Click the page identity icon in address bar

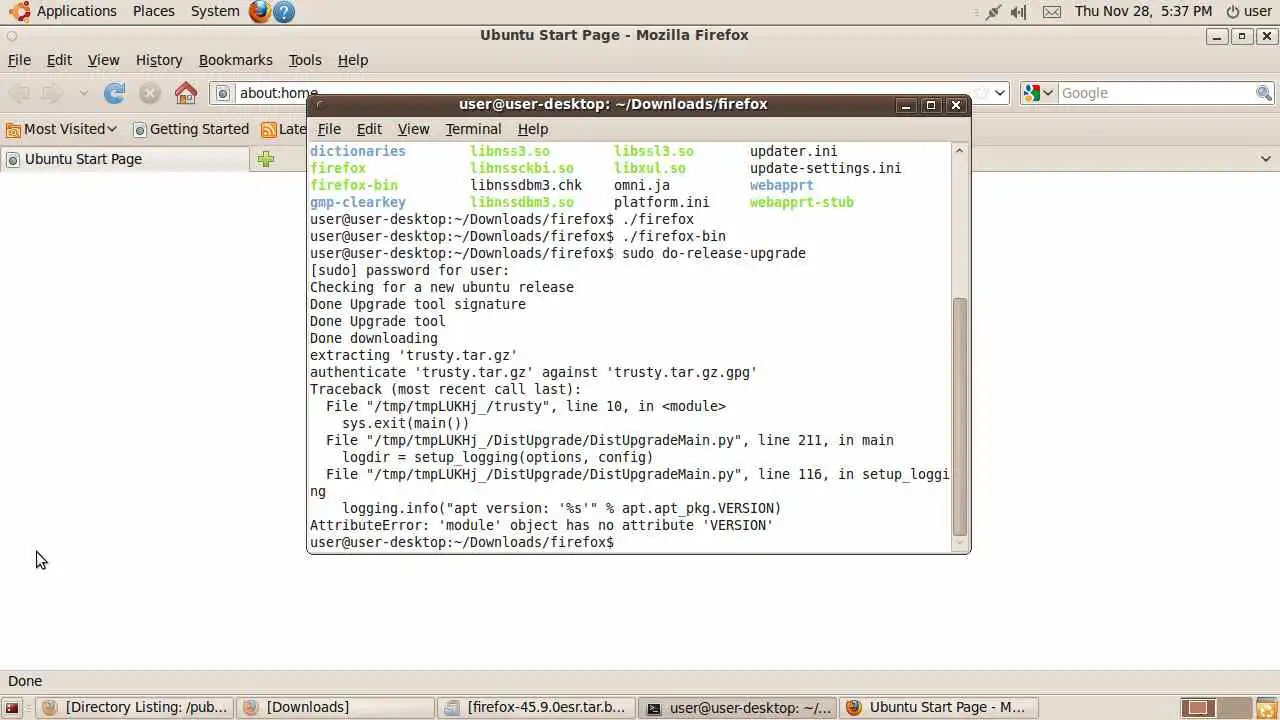pos(223,93)
